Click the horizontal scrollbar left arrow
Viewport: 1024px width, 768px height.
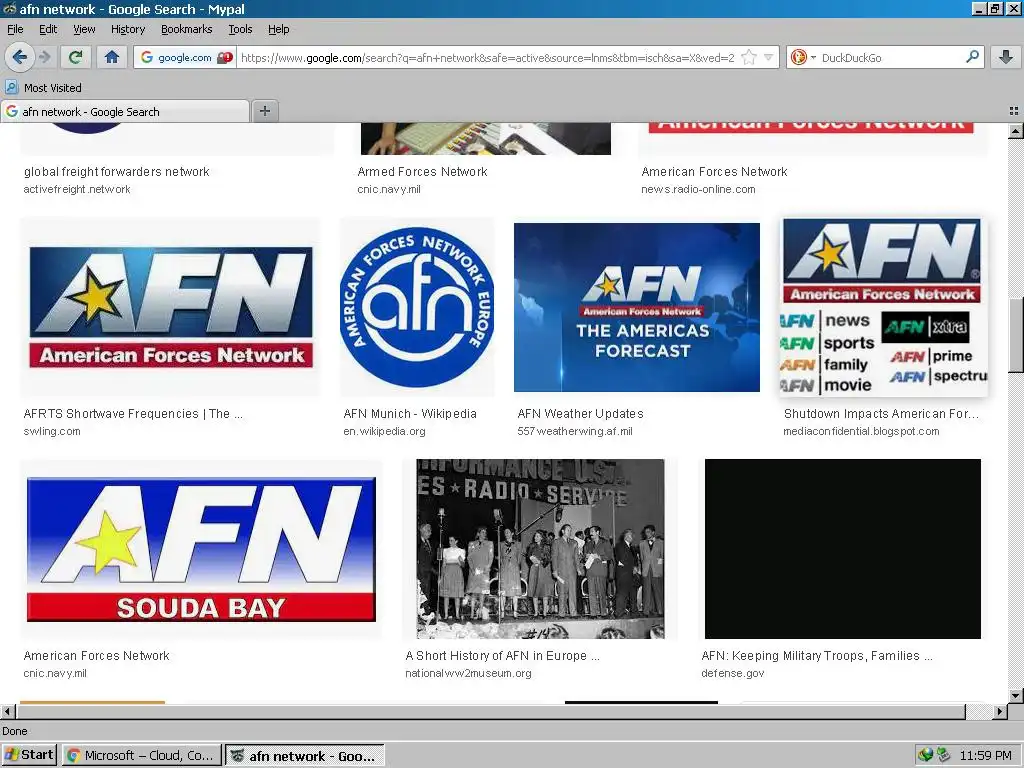(7, 711)
